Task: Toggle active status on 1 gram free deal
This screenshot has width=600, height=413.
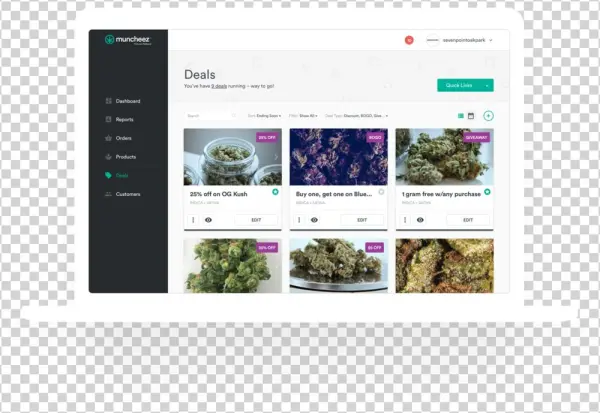Action: pyautogui.click(x=487, y=191)
